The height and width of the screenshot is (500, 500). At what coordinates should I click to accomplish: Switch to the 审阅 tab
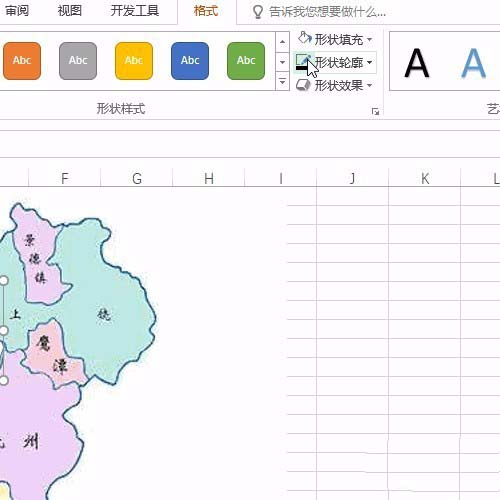pyautogui.click(x=17, y=11)
